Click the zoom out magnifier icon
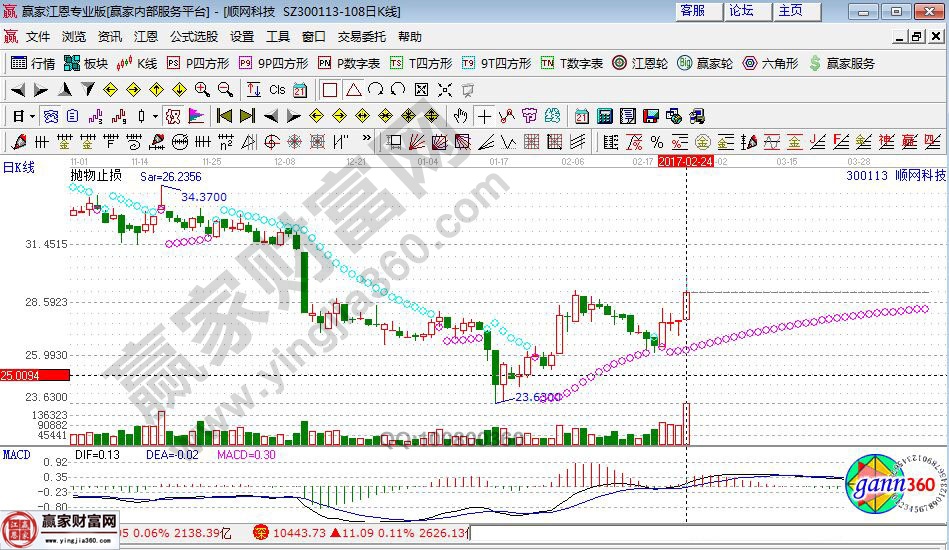949x550 pixels. 224,89
